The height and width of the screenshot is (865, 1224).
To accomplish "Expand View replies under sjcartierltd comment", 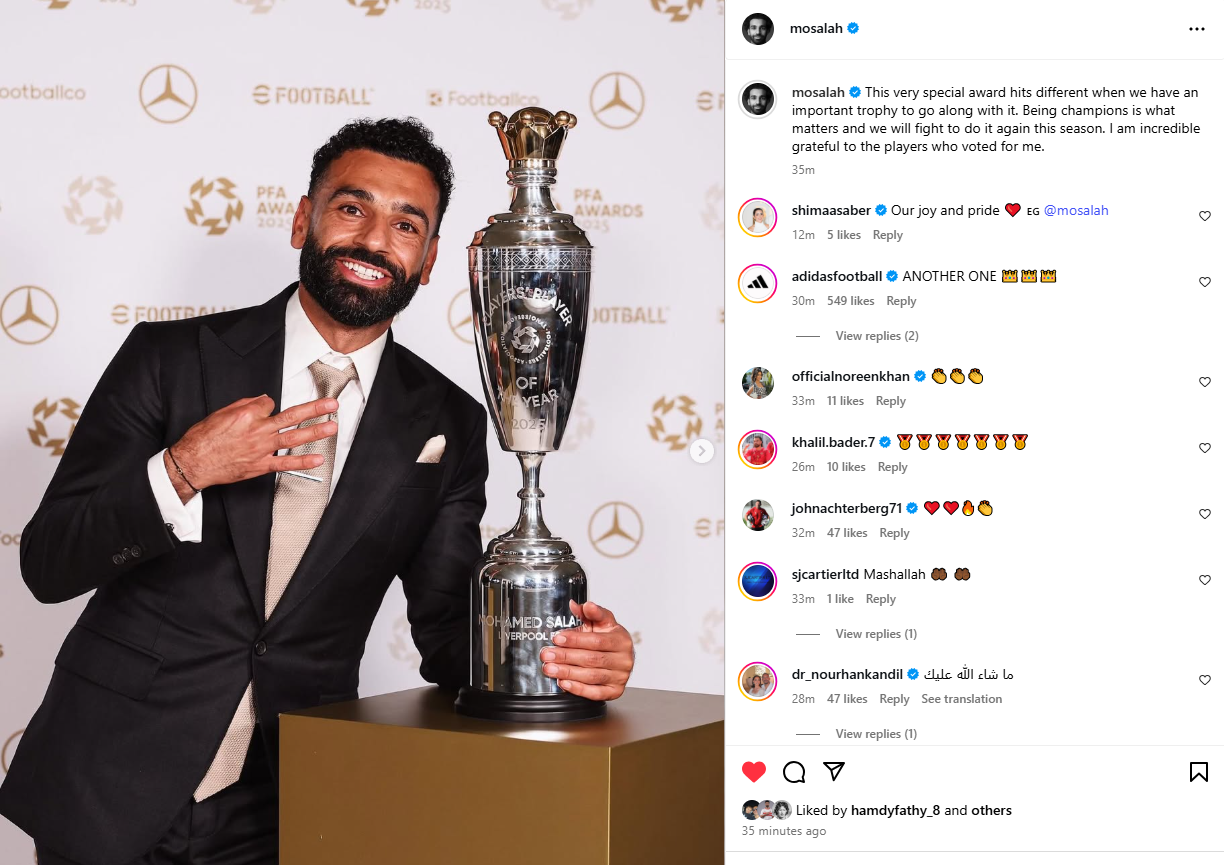I will pyautogui.click(x=876, y=634).
